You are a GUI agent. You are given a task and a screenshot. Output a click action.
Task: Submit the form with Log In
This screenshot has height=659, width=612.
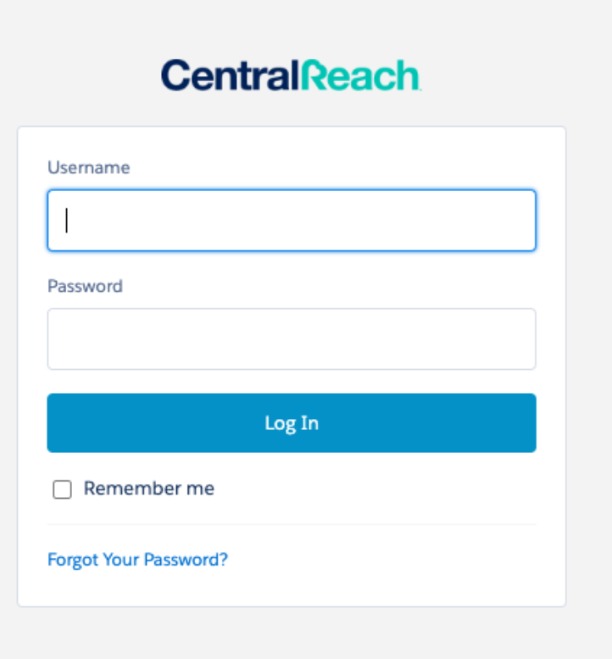pos(291,423)
